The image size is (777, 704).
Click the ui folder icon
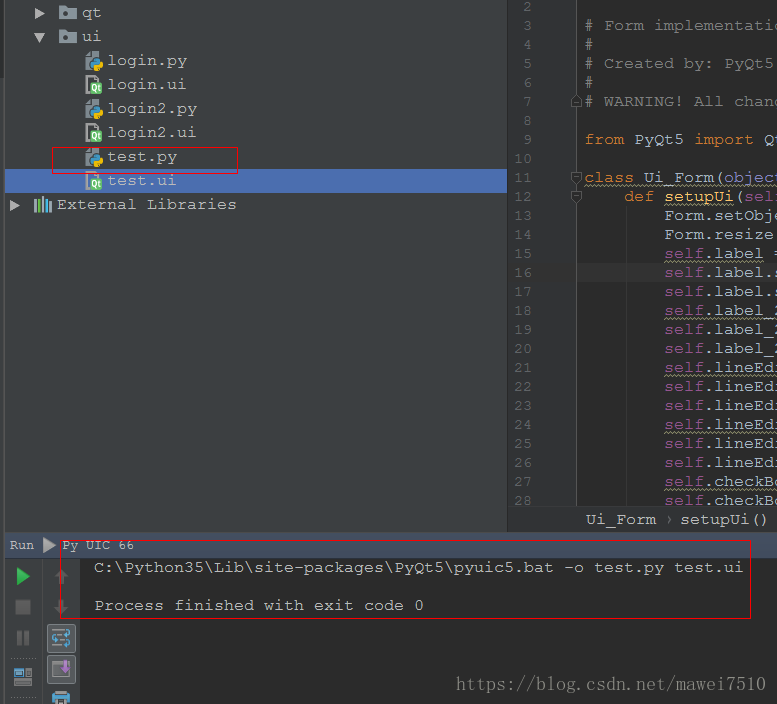pos(68,36)
